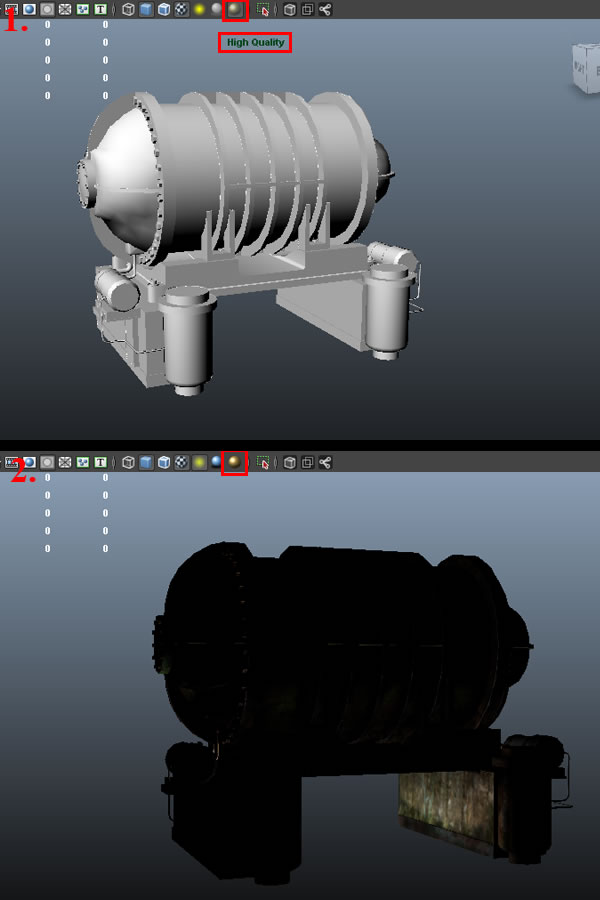Toggle Isolate Select in top viewport
600x900 pixels.
(x=263, y=9)
